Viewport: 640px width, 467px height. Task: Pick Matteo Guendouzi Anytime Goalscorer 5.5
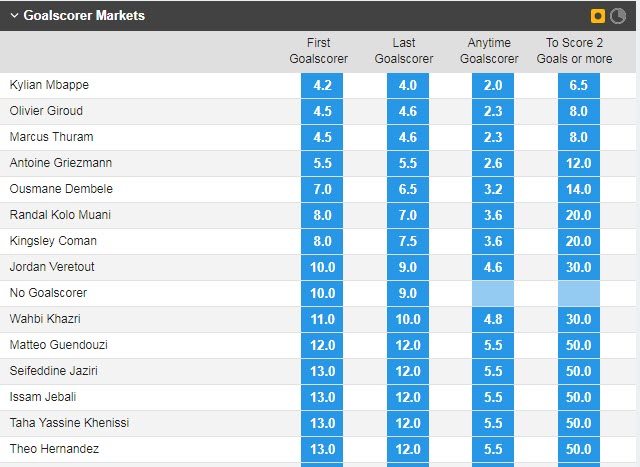pos(493,345)
